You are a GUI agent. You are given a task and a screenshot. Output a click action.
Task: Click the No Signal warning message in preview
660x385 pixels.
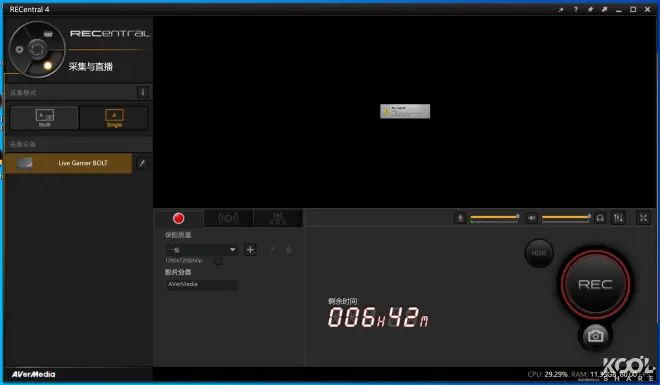tap(405, 112)
